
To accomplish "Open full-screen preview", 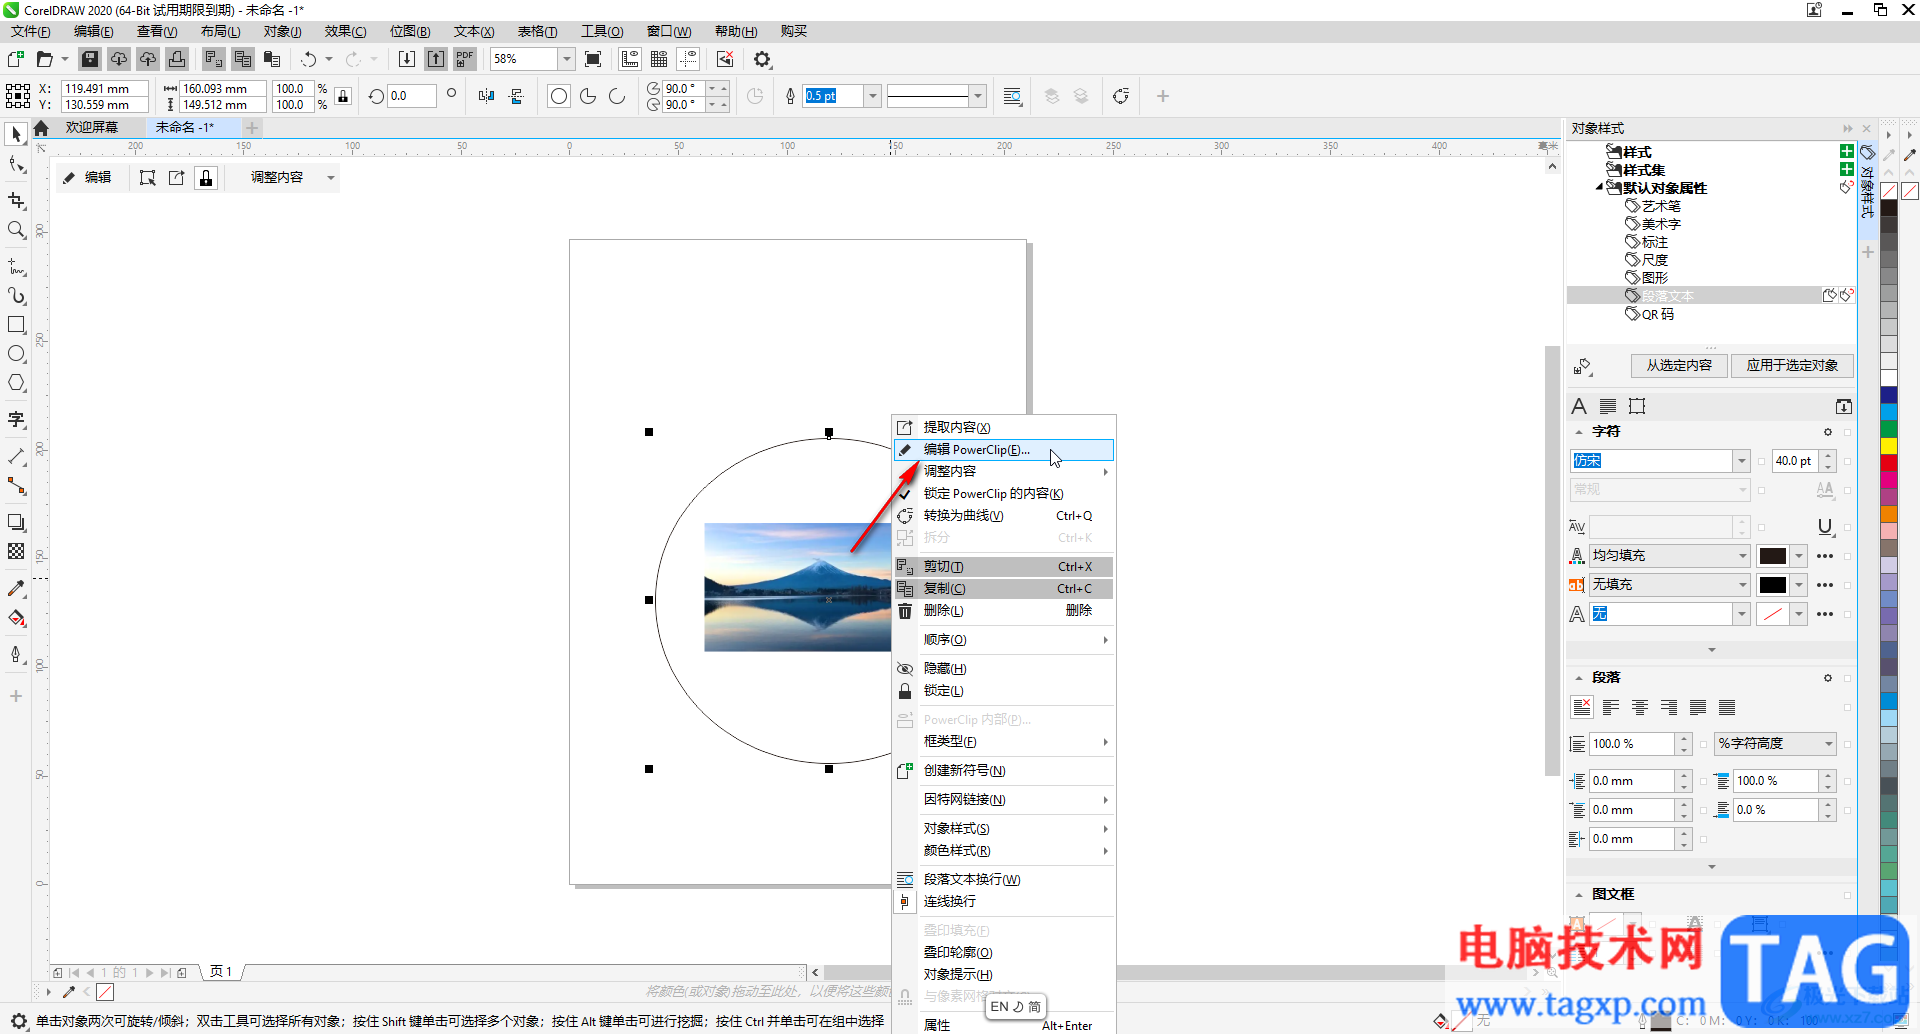I will pyautogui.click(x=593, y=59).
